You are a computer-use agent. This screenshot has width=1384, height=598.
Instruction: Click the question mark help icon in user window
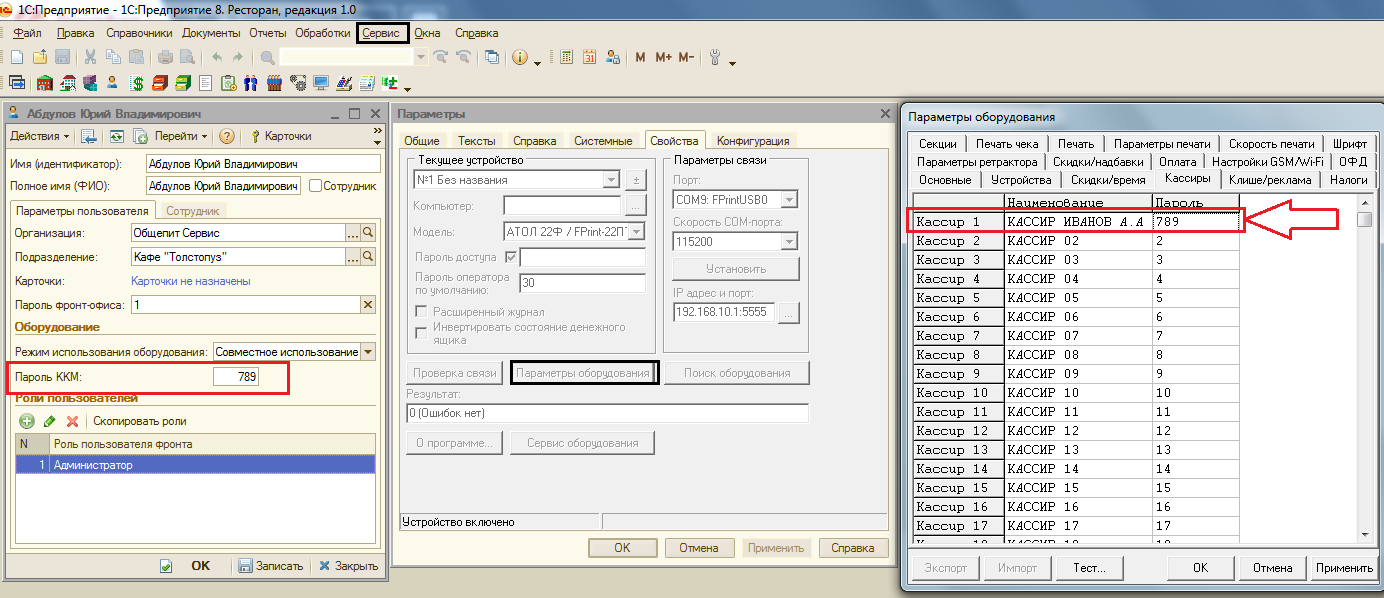tap(227, 136)
